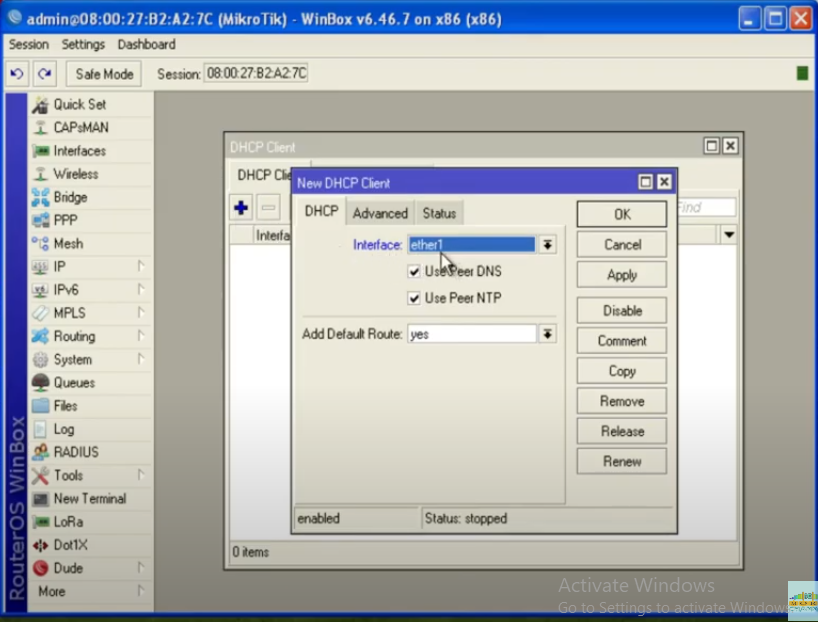818x622 pixels.
Task: Click the Remove button
Action: point(621,402)
